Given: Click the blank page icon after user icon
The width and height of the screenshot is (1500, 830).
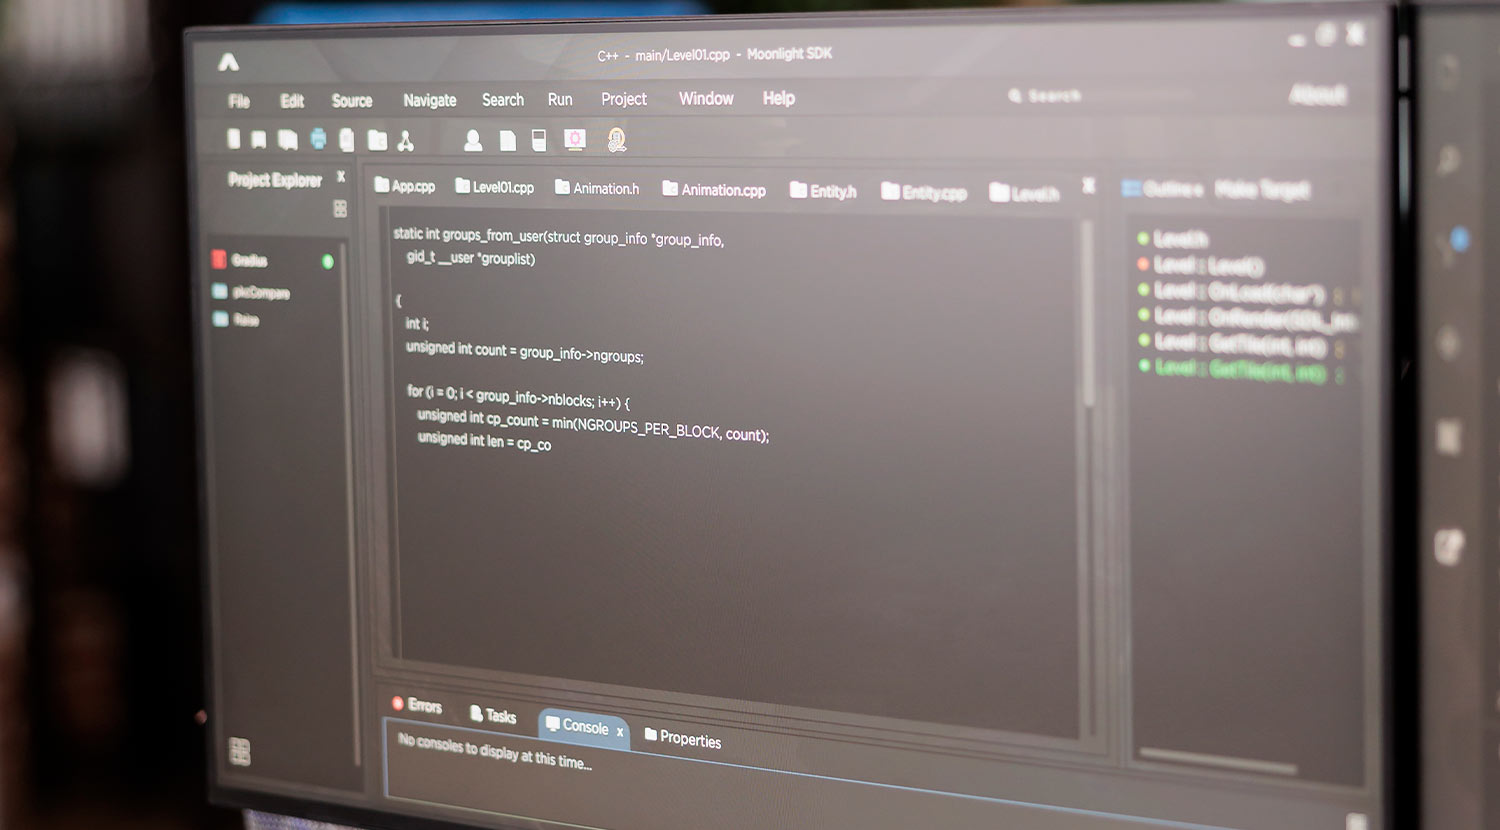Looking at the screenshot, I should [x=508, y=141].
